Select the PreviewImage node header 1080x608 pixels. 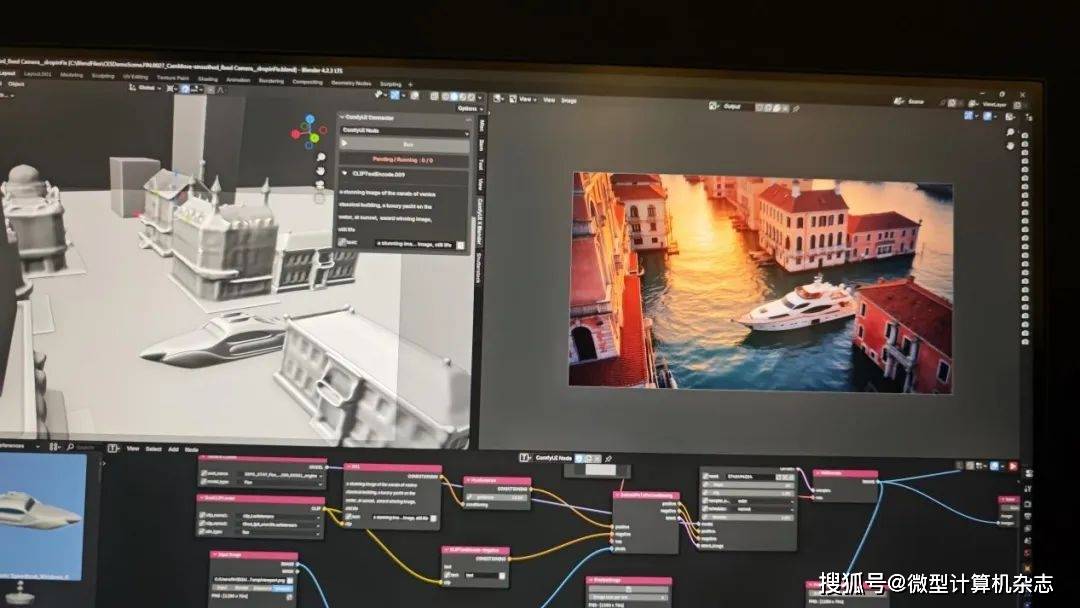click(x=629, y=580)
